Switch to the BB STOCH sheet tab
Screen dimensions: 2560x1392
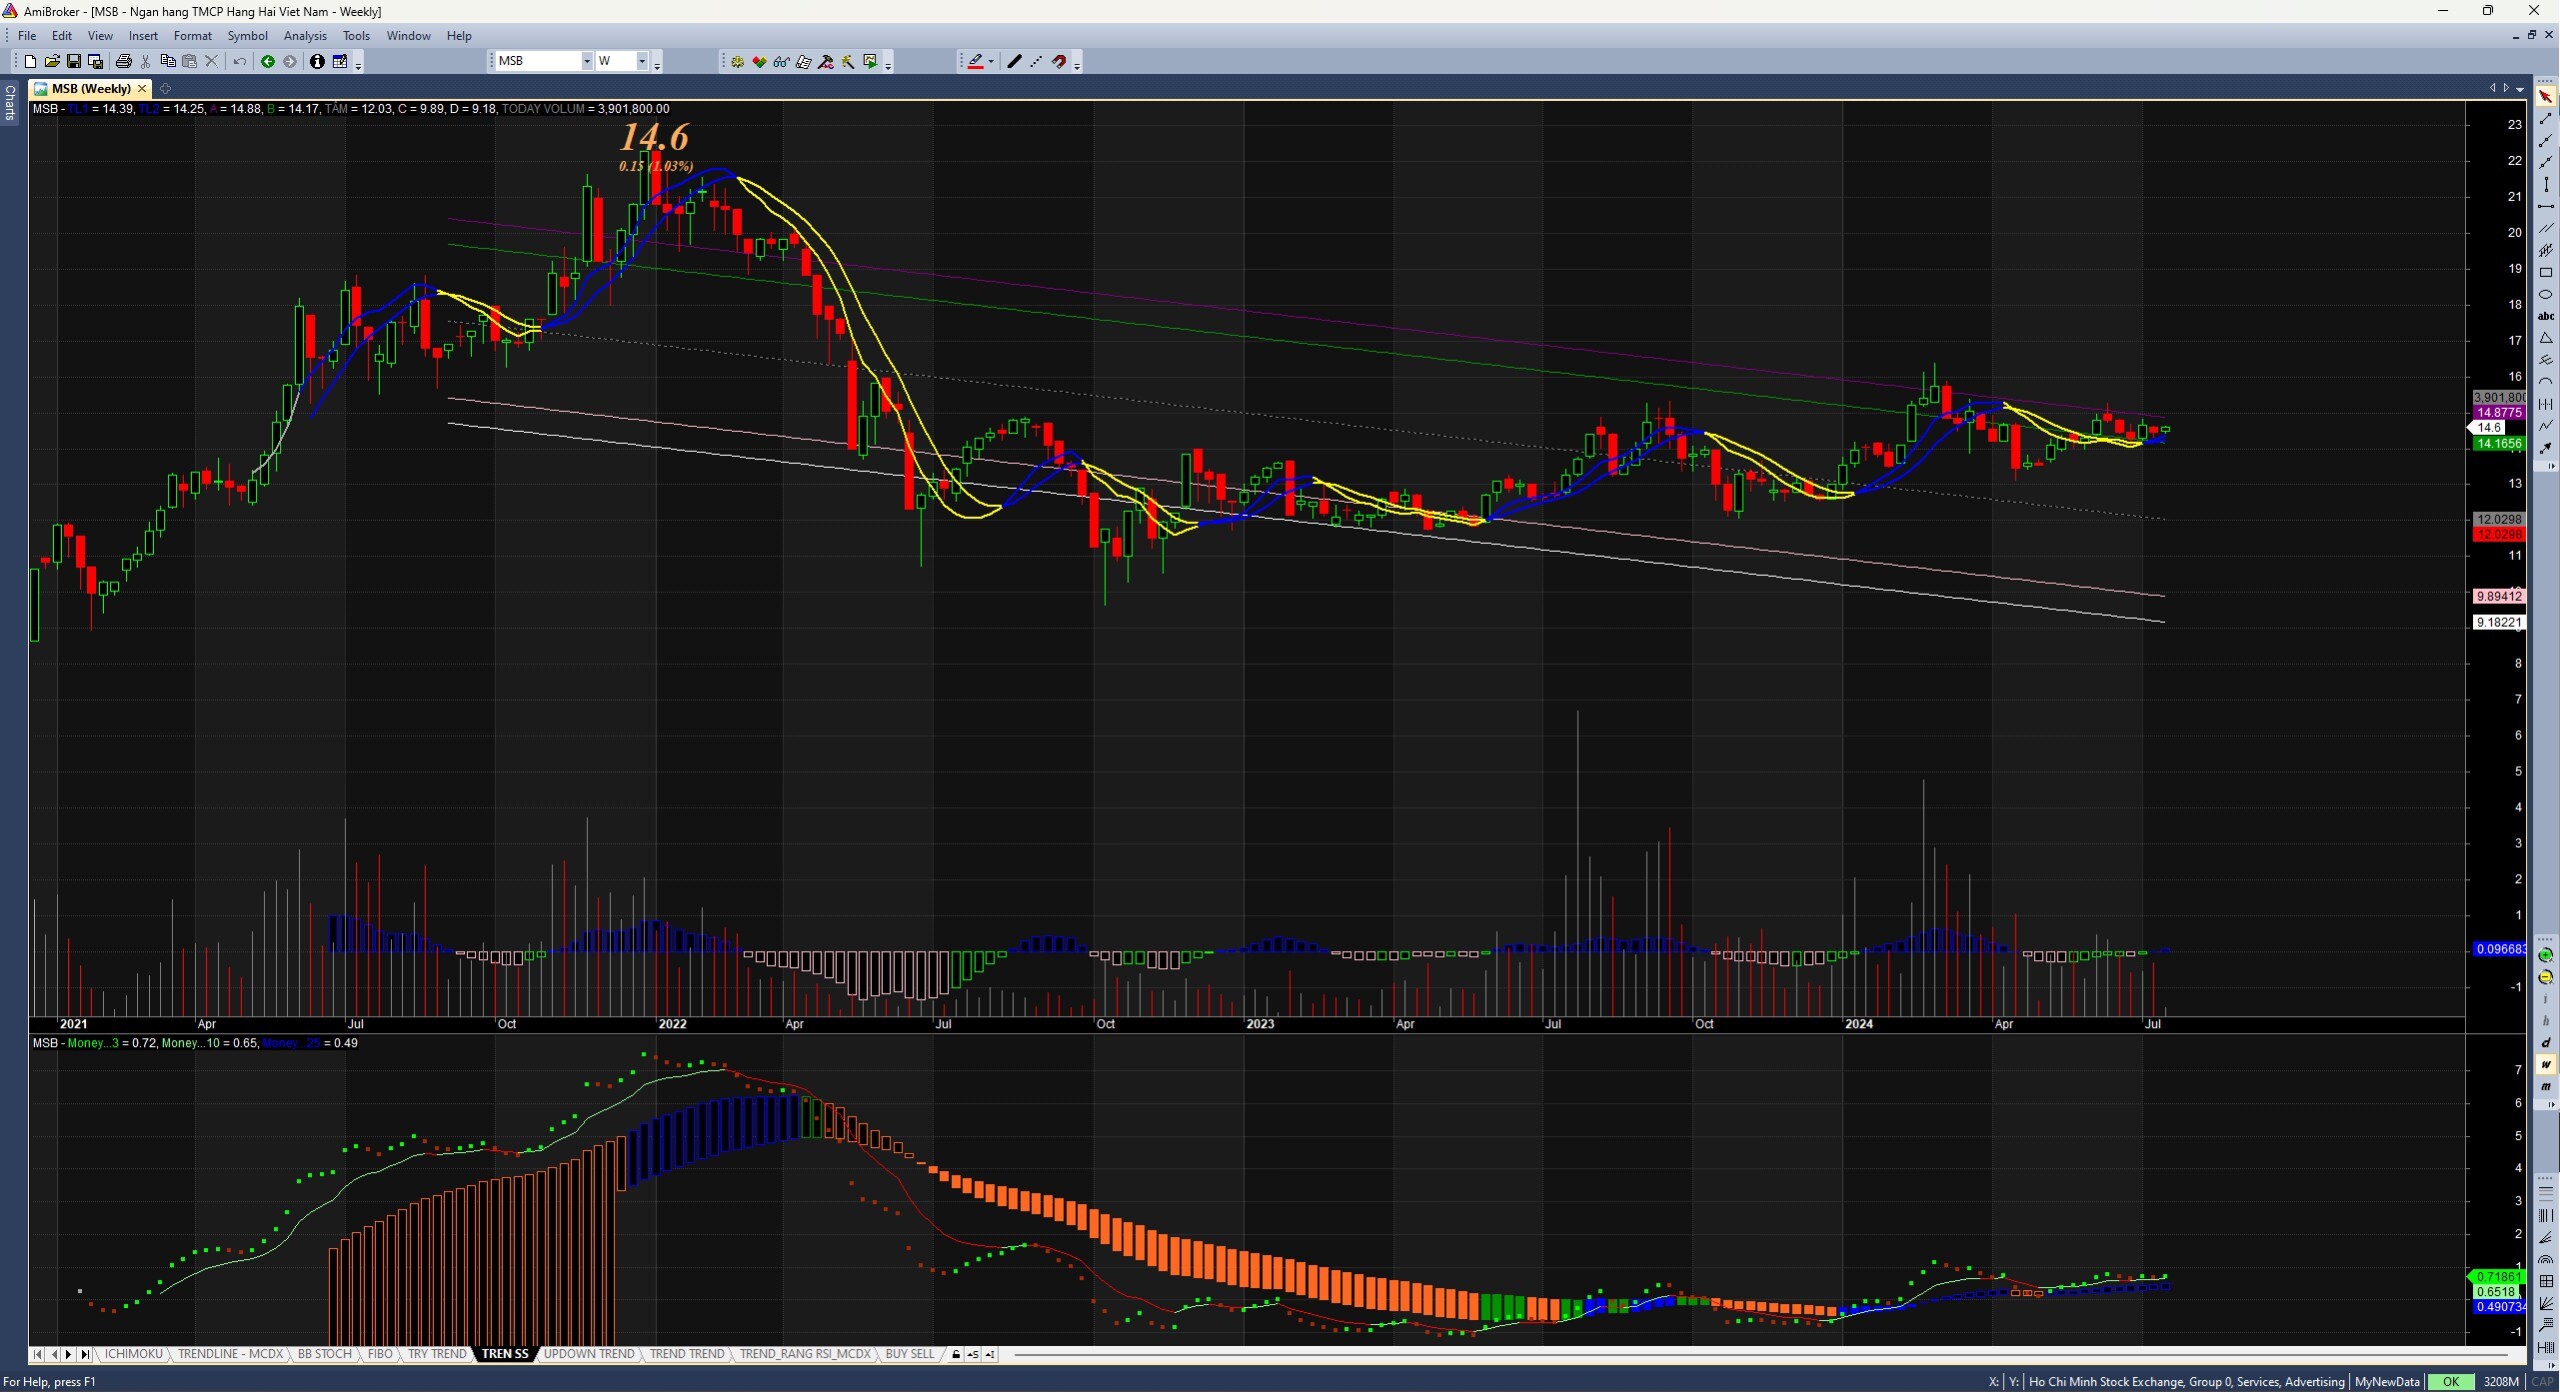[x=325, y=1354]
